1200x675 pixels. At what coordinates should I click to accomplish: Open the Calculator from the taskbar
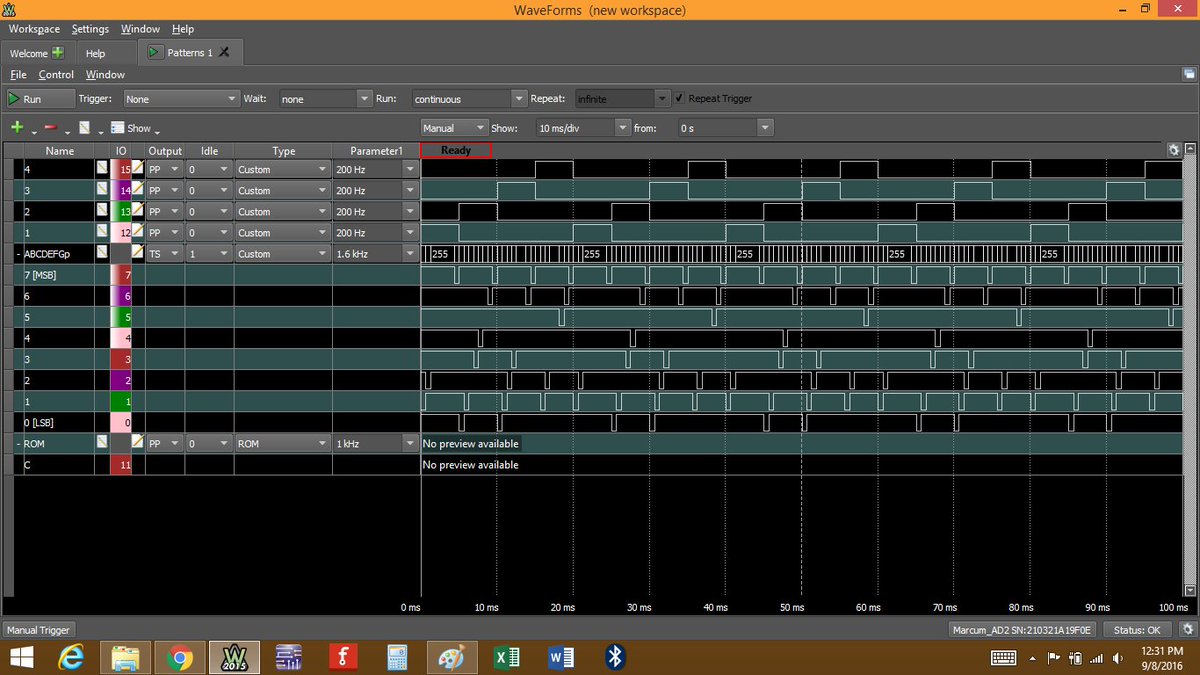coord(398,657)
